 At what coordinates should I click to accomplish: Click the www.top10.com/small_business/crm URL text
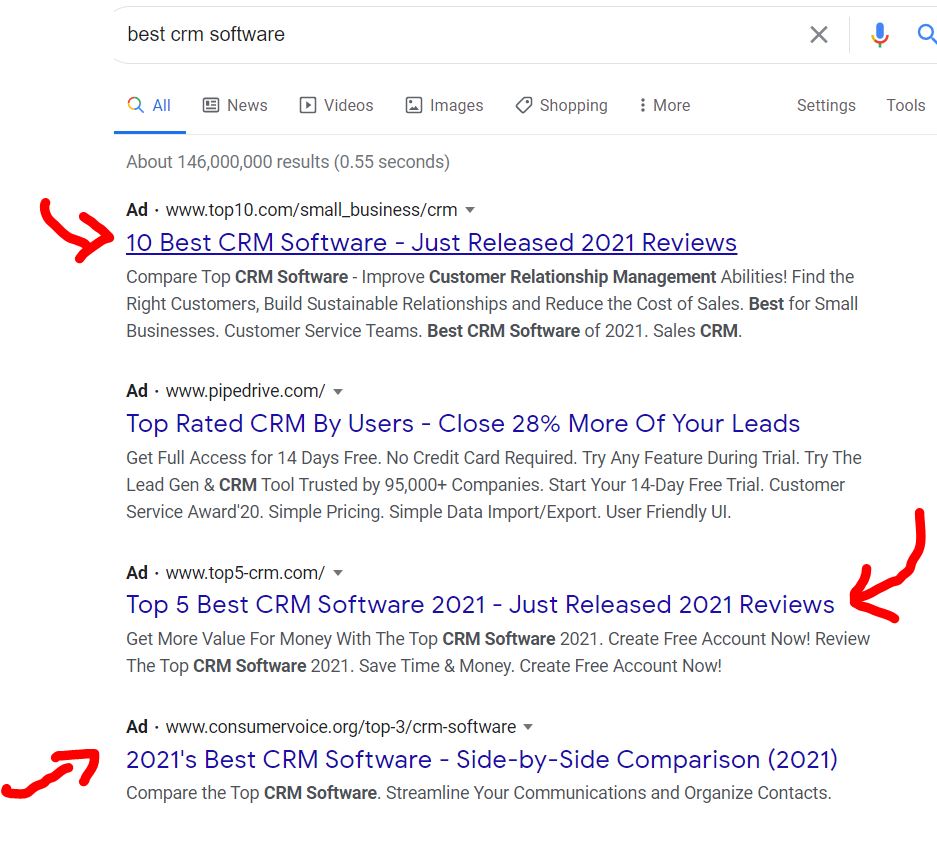point(311,210)
